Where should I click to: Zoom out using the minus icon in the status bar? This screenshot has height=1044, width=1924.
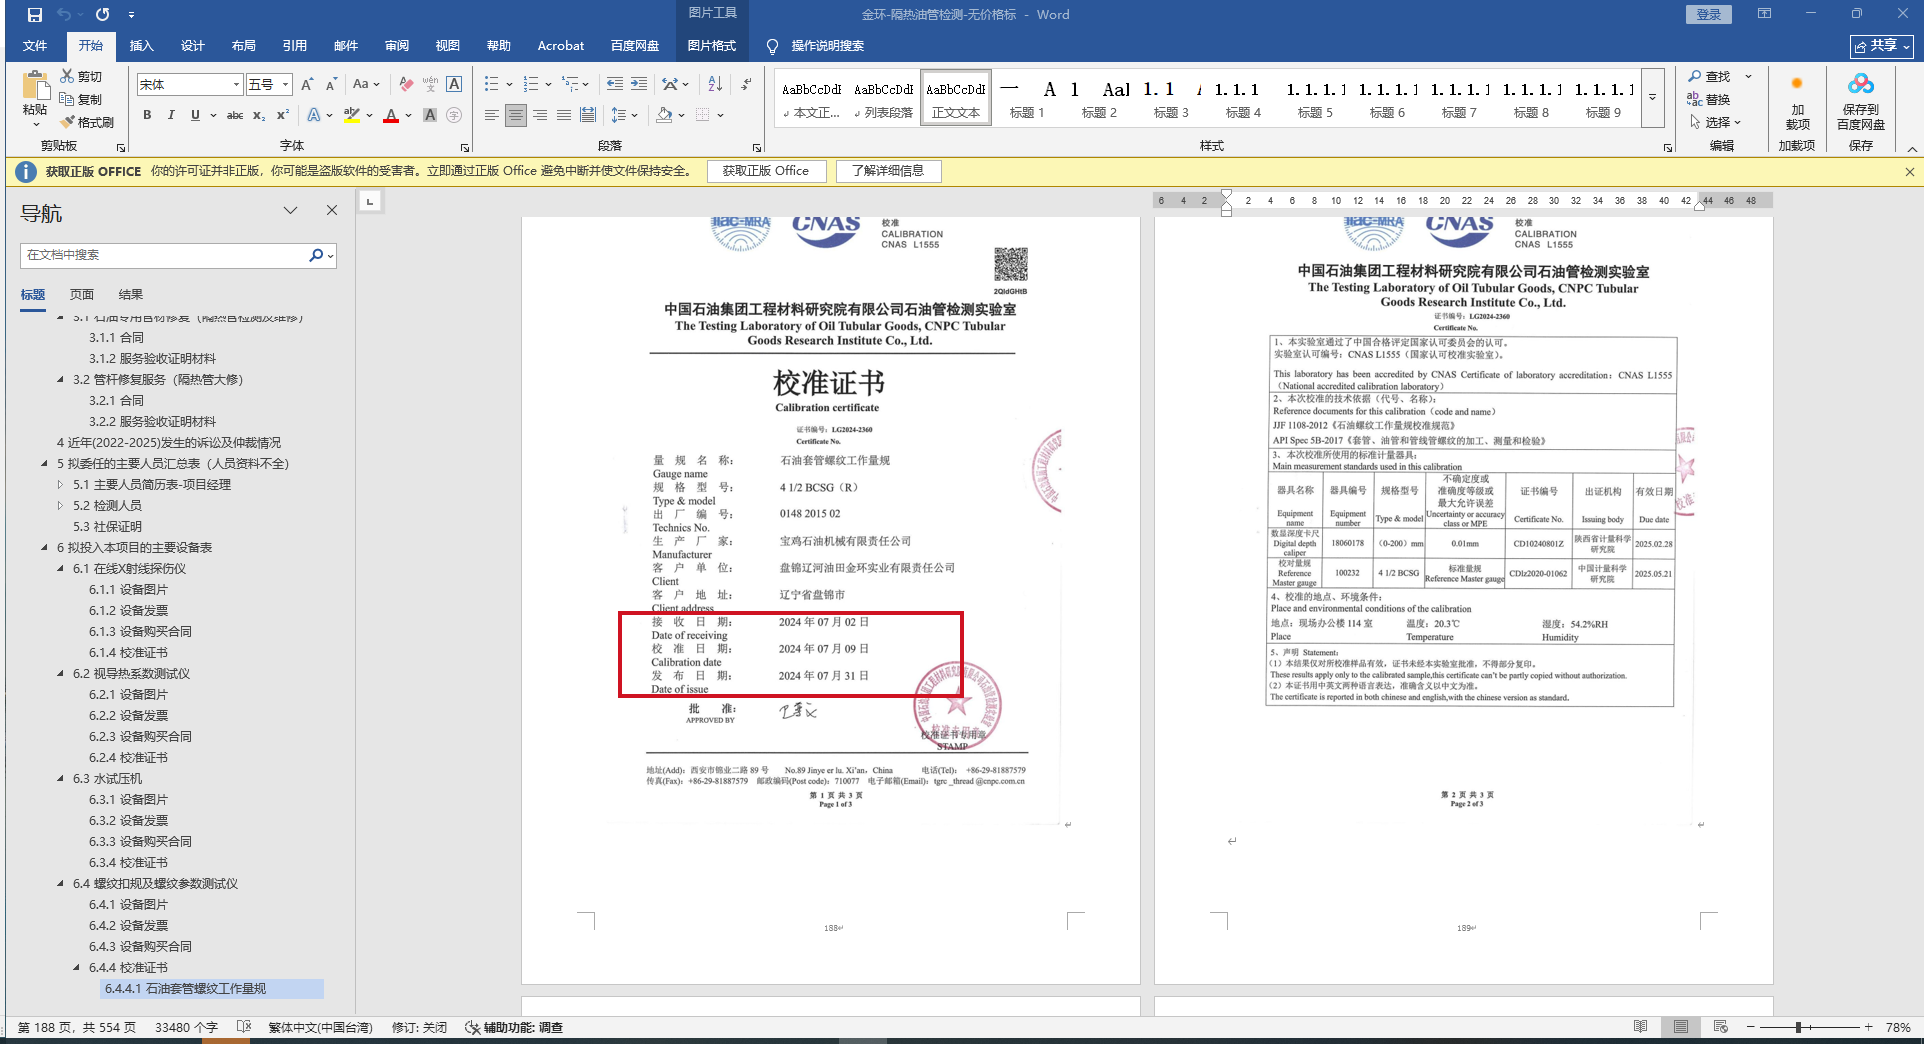tap(1750, 1027)
